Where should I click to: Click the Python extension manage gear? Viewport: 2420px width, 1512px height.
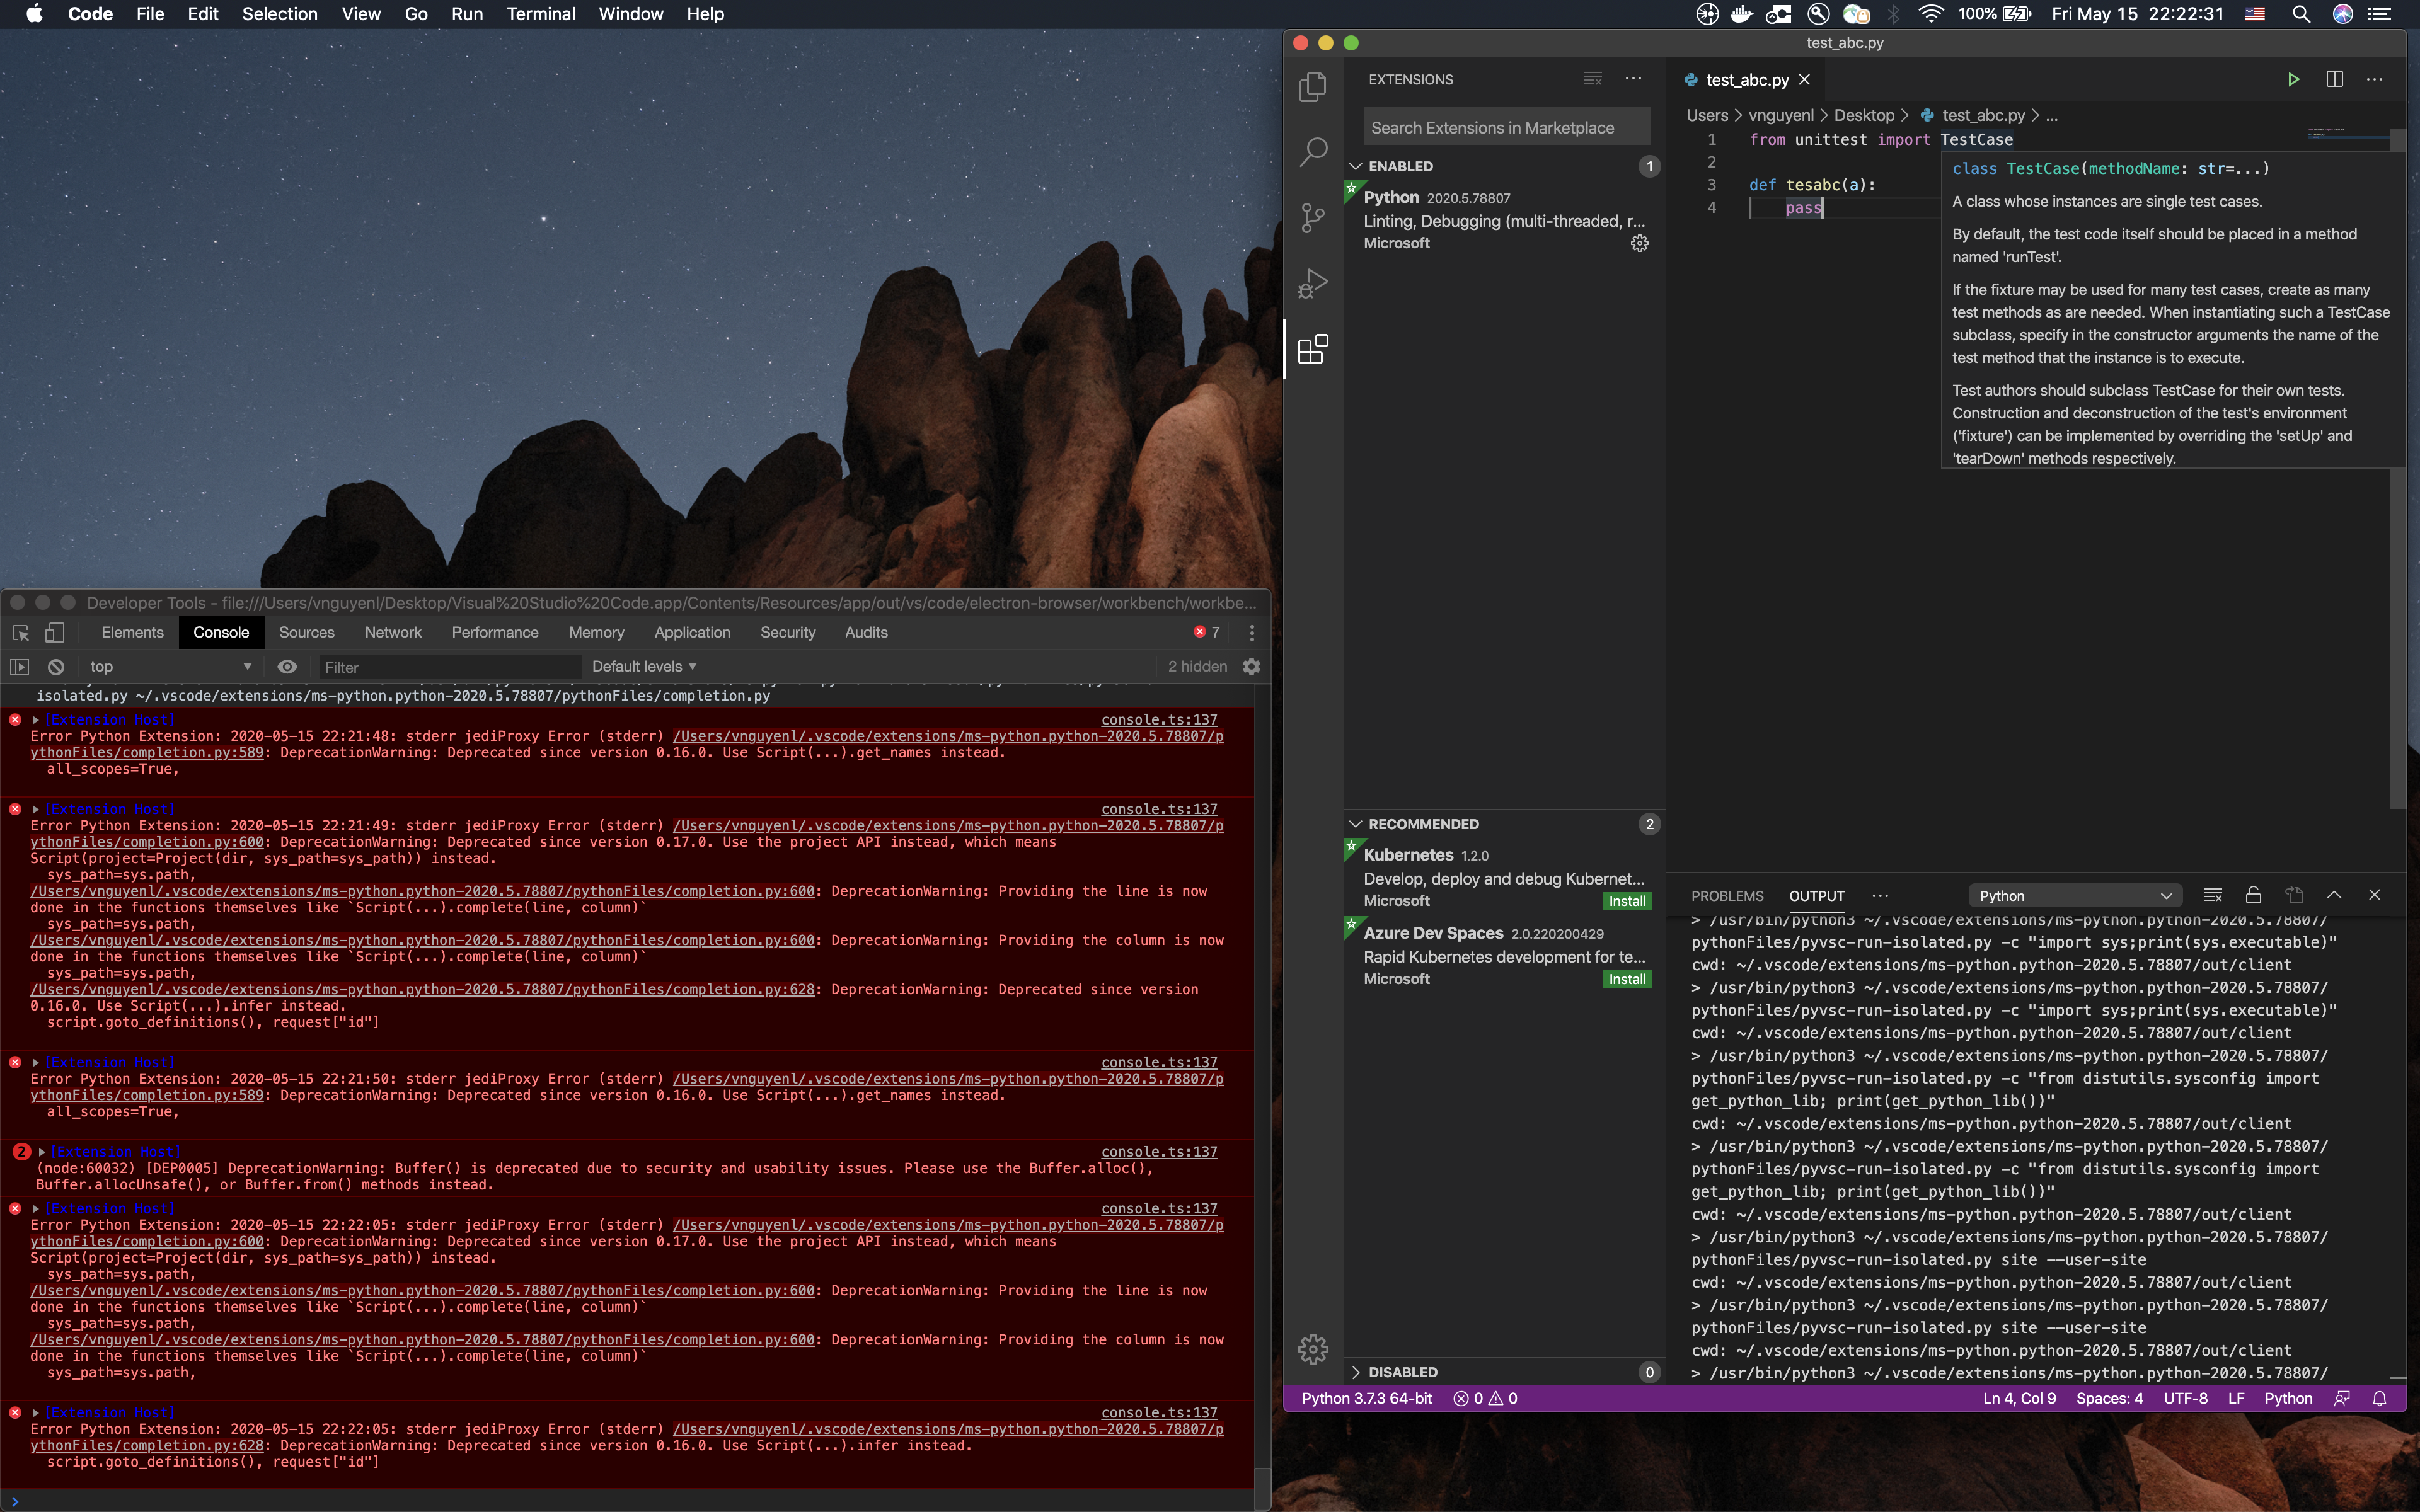coord(1639,243)
